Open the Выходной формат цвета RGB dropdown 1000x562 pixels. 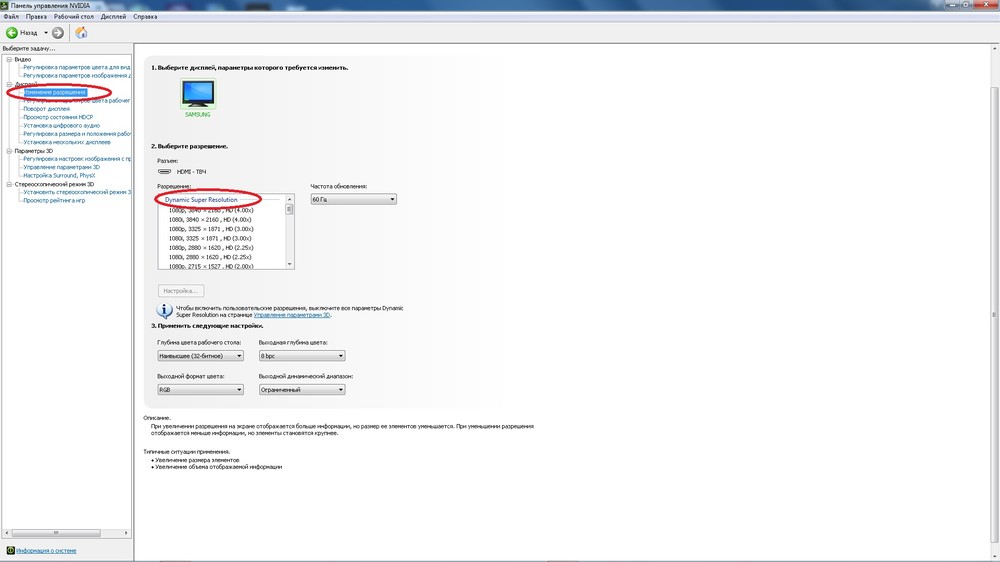[200, 390]
